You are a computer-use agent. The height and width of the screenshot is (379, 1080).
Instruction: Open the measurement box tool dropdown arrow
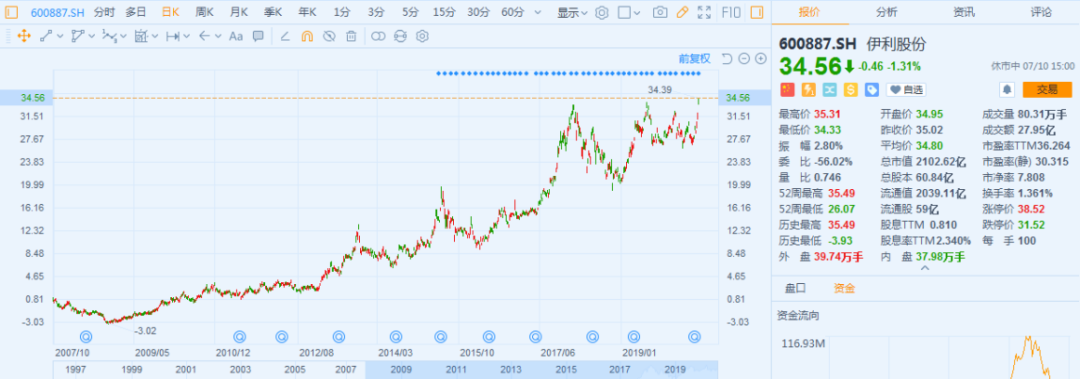155,37
